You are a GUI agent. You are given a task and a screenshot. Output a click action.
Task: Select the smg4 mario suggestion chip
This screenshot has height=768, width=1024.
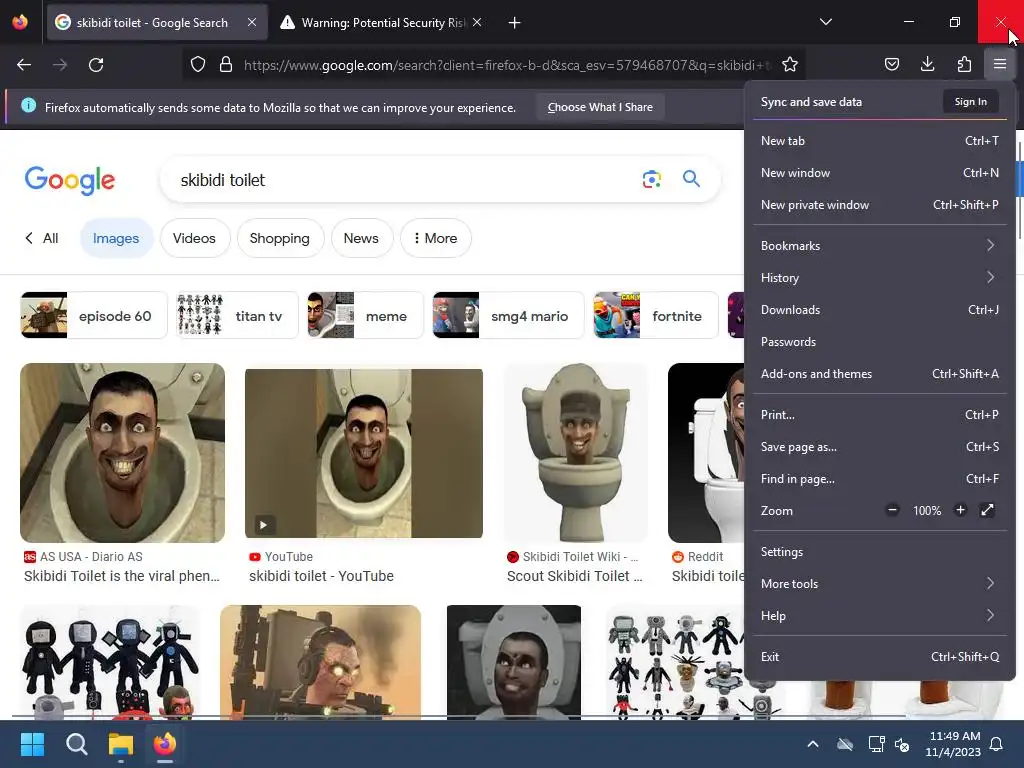tap(508, 315)
